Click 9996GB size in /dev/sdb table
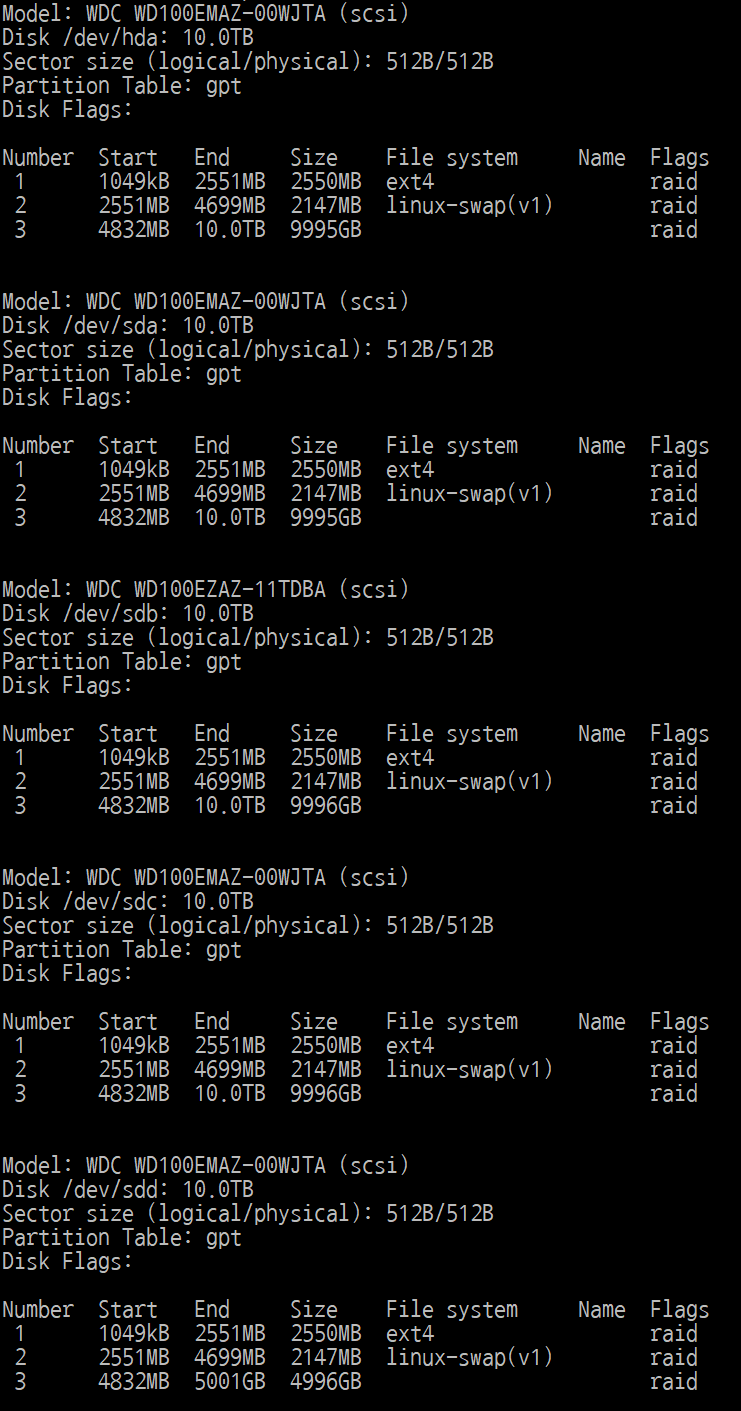The height and width of the screenshot is (1411, 741). pyautogui.click(x=325, y=806)
